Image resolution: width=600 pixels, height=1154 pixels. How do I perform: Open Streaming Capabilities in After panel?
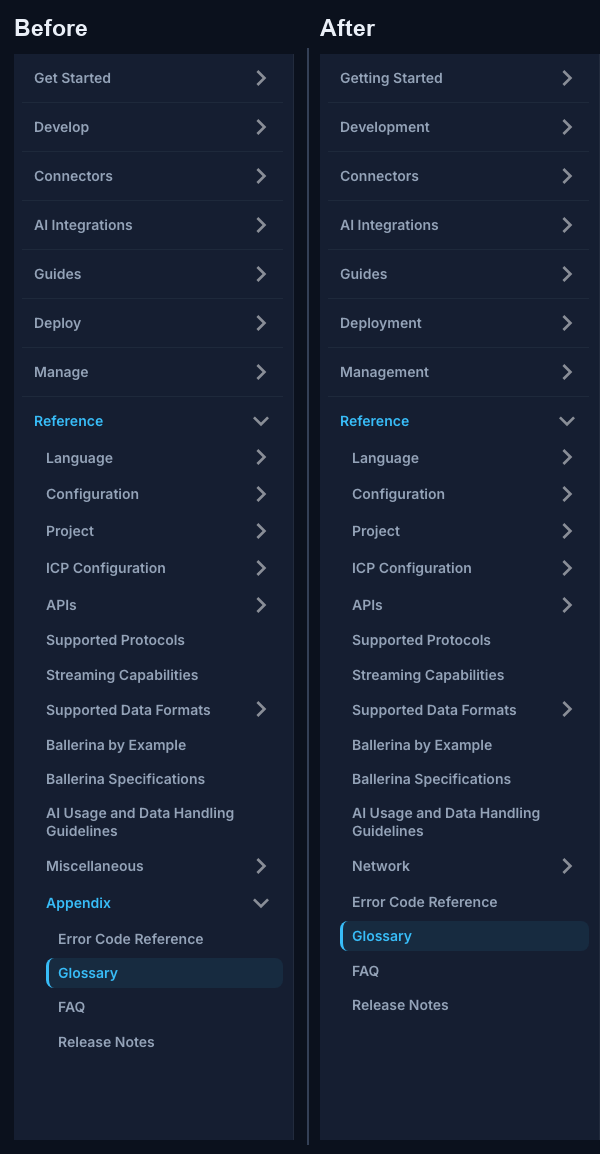coord(428,675)
